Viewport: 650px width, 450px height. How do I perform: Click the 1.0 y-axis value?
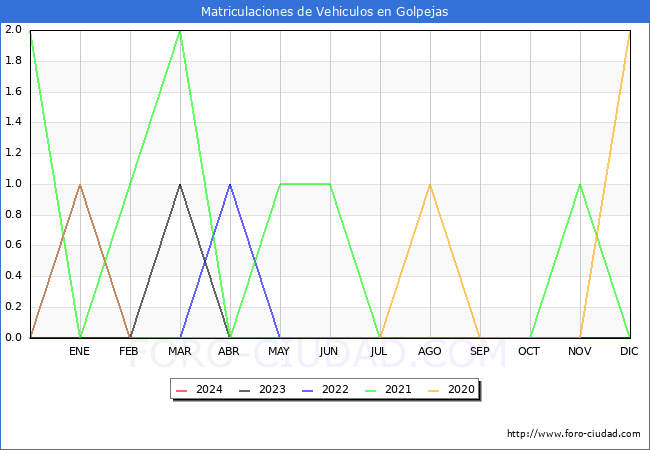[13, 184]
